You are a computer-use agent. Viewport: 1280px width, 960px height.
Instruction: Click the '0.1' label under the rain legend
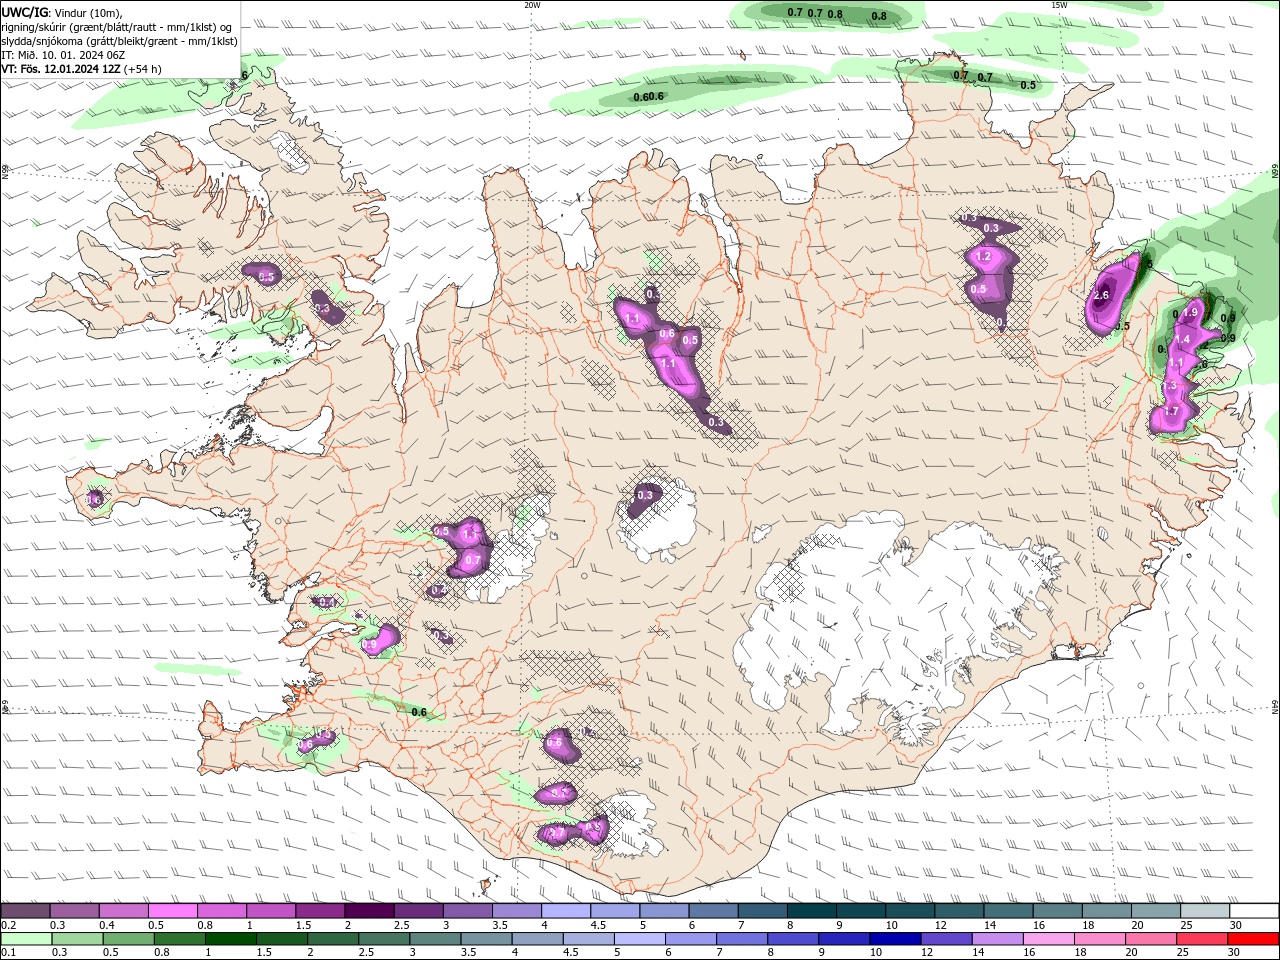coord(9,953)
